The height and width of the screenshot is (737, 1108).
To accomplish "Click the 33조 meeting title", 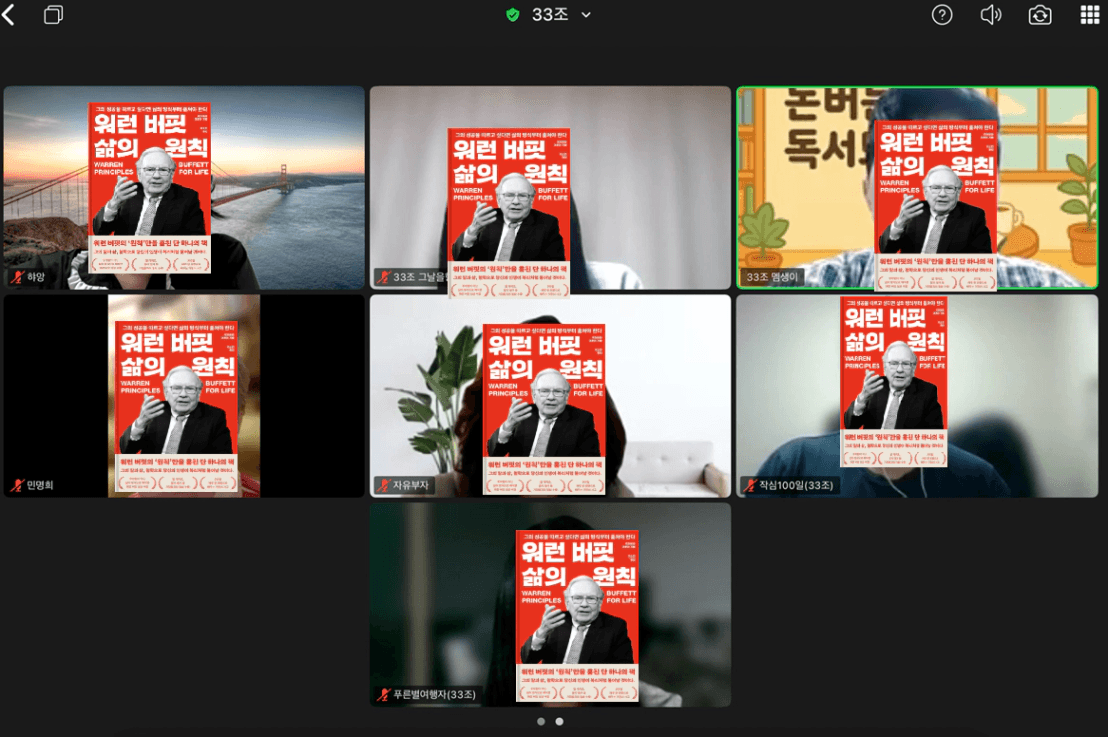I will pos(549,15).
